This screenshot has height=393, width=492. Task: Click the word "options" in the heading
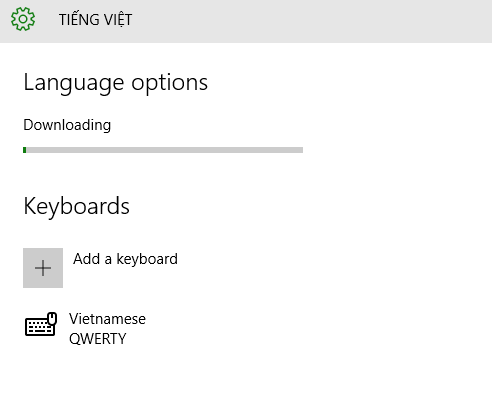pyautogui.click(x=169, y=83)
